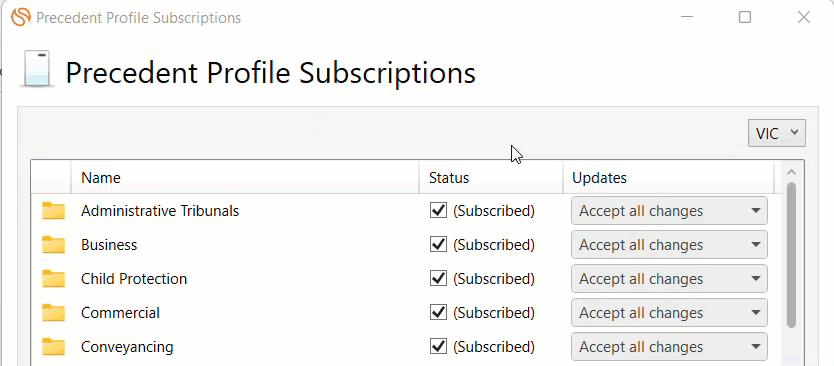Maximize the Precedent Profile Subscriptions window
This screenshot has width=834, height=366.
tap(745, 18)
